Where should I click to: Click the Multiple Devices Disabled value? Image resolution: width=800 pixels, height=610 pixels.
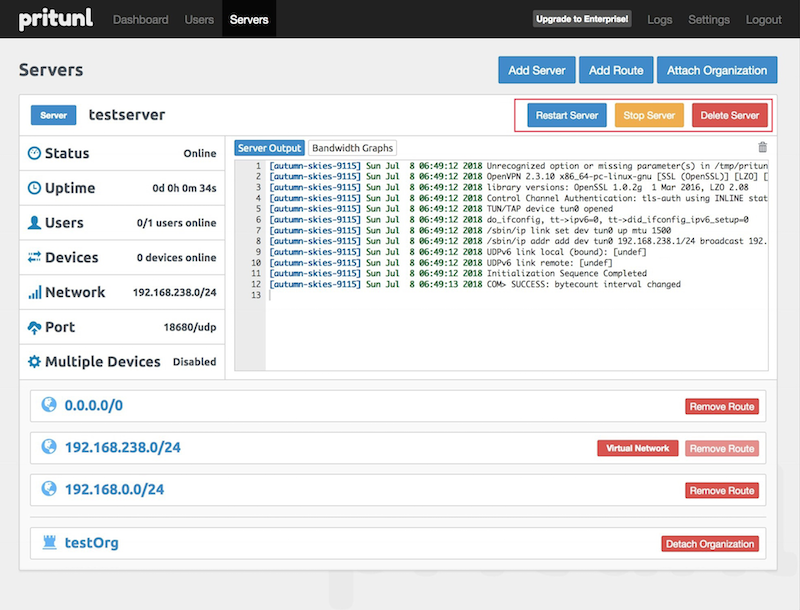[194, 362]
